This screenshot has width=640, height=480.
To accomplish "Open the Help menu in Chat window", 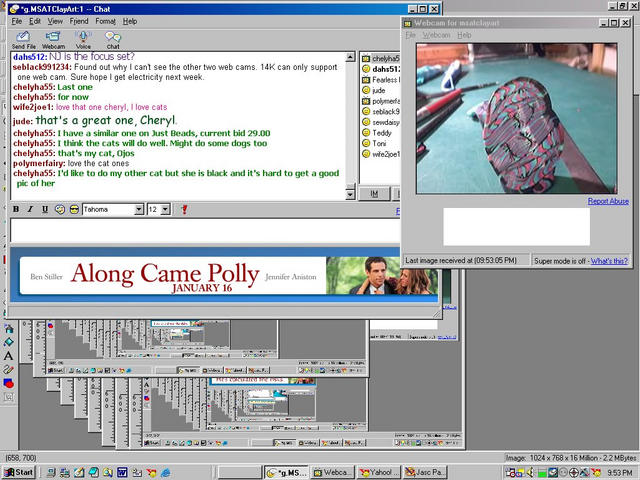I will click(x=130, y=21).
